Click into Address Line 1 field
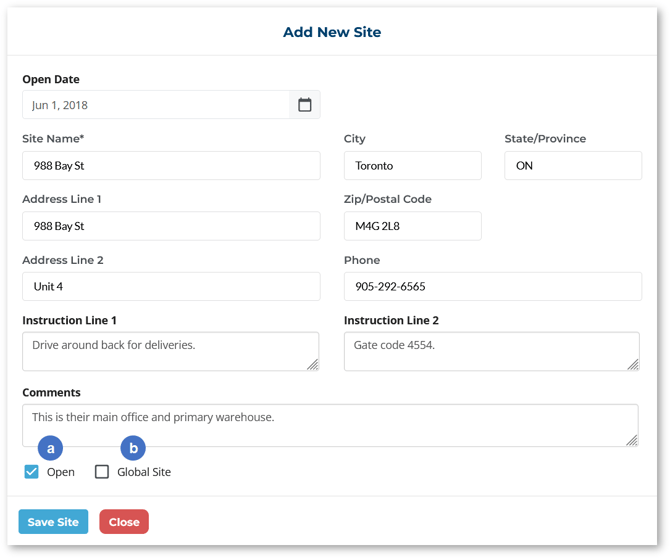 point(171,226)
